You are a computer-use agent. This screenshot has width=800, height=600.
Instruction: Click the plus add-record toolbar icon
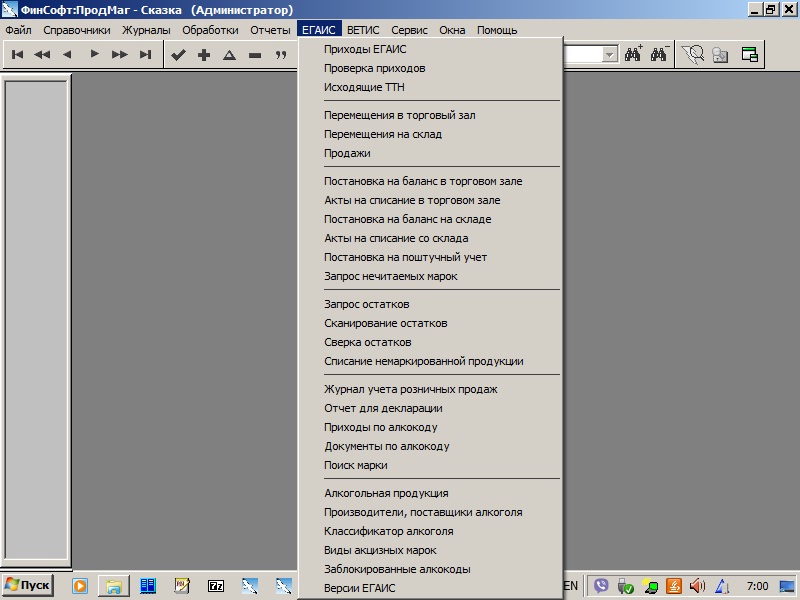(x=204, y=55)
